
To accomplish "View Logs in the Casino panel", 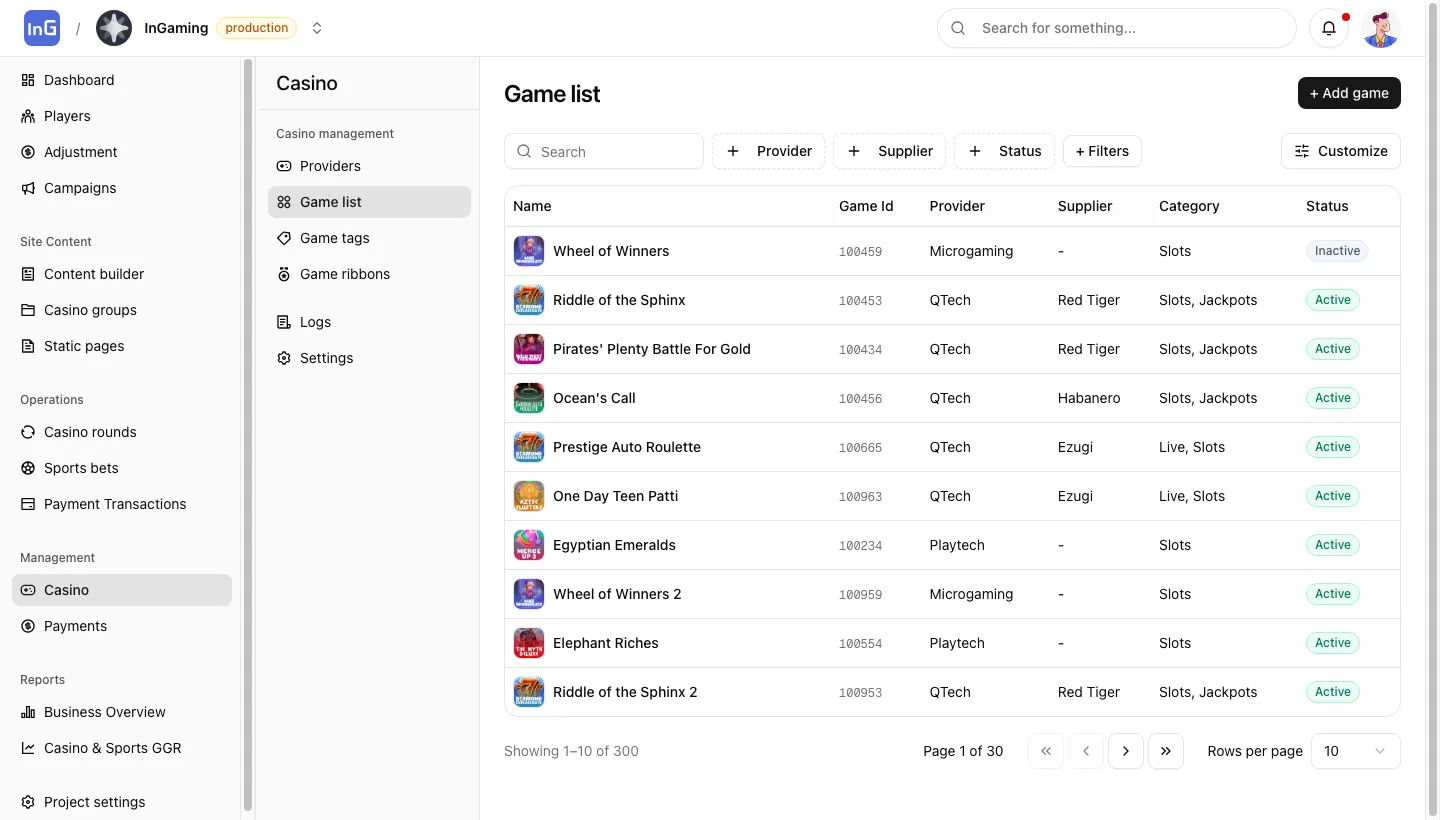I will pyautogui.click(x=313, y=322).
